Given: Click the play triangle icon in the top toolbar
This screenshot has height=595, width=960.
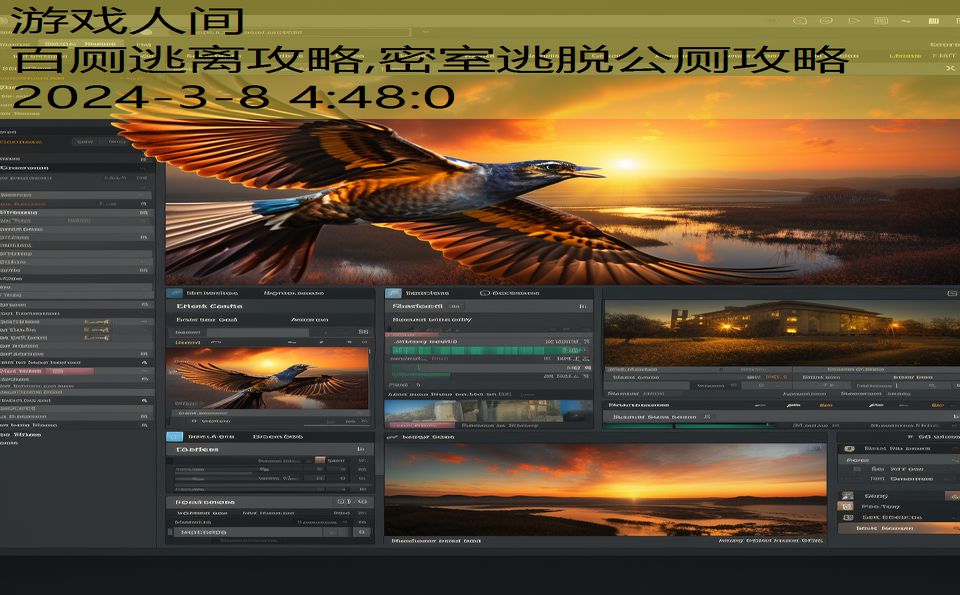Looking at the screenshot, I should (853, 21).
